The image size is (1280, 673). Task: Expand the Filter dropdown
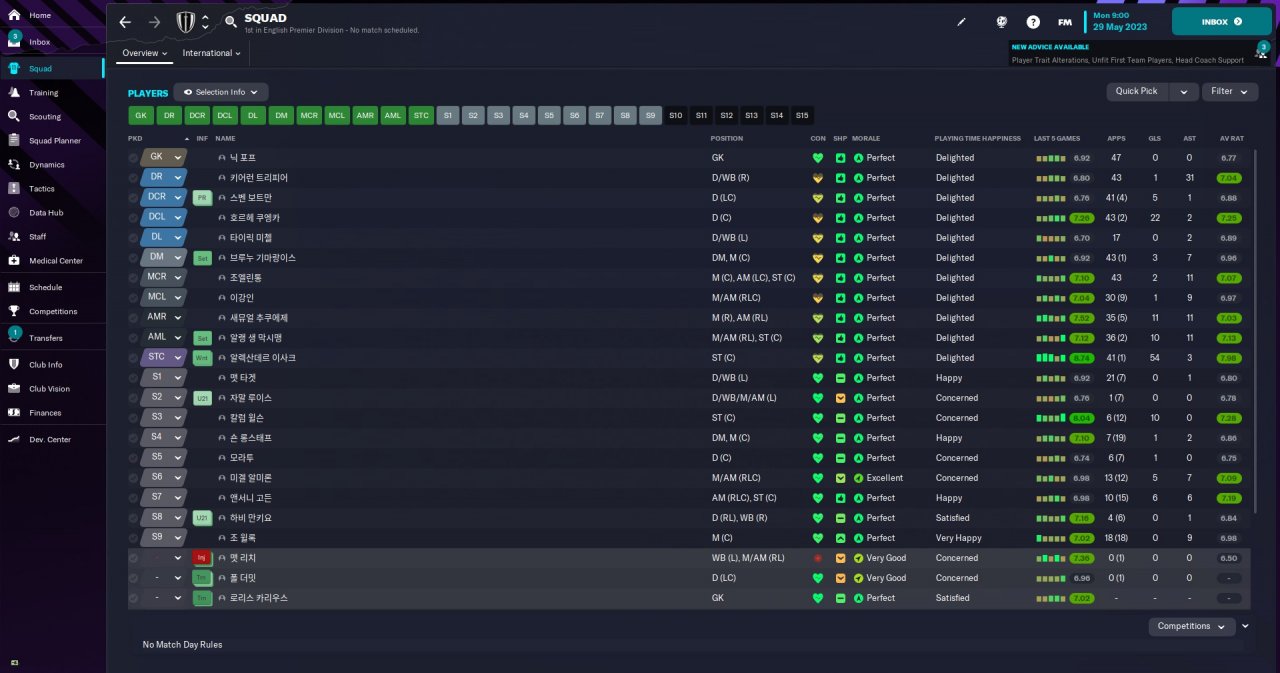click(1230, 91)
